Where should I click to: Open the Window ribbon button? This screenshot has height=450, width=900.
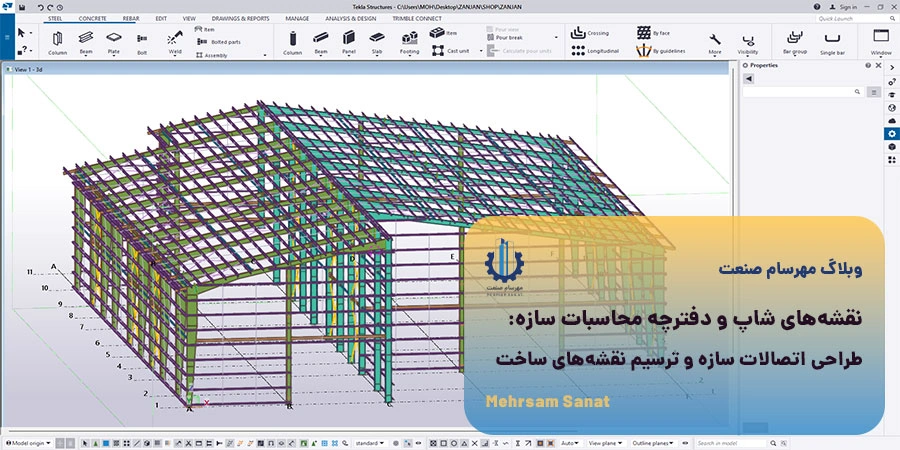click(x=880, y=42)
